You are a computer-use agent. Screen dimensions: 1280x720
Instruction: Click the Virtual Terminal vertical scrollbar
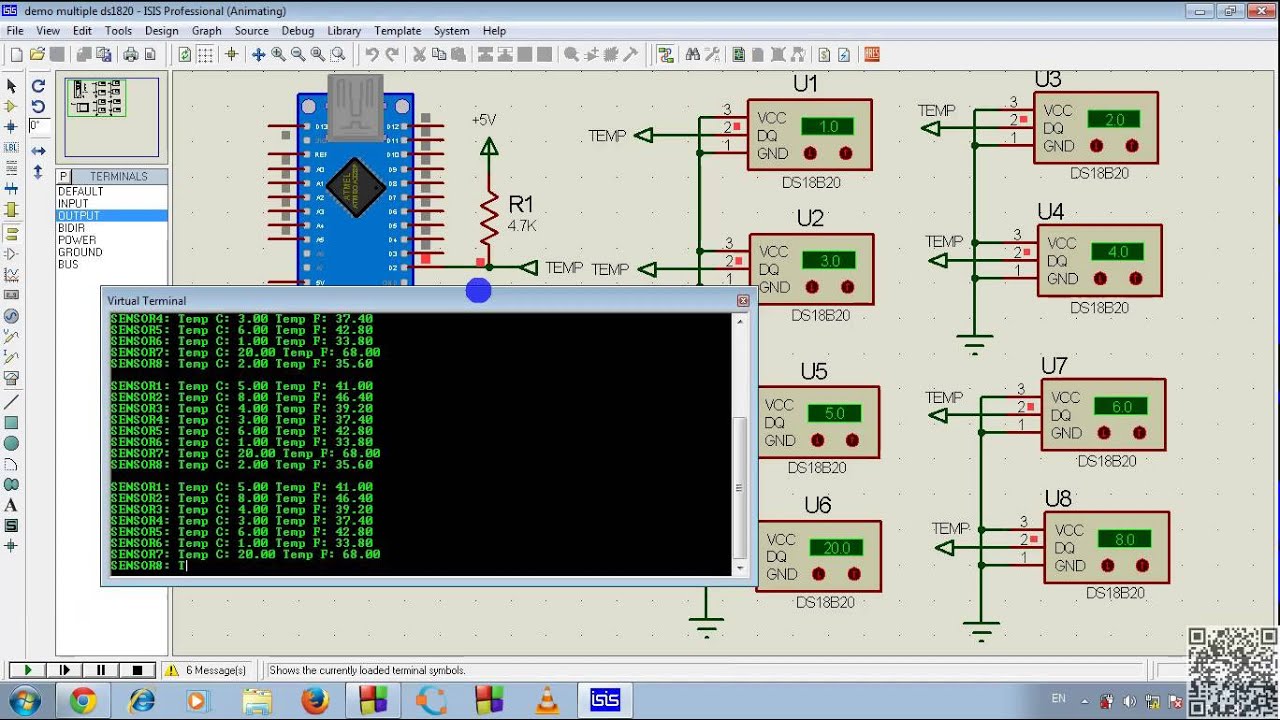(x=740, y=444)
